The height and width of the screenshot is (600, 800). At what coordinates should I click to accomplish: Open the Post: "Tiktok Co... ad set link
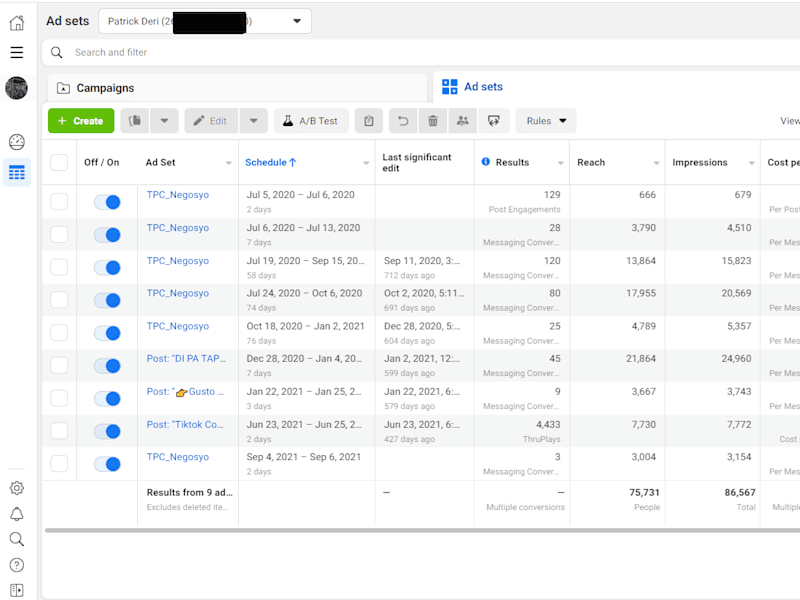click(185, 424)
